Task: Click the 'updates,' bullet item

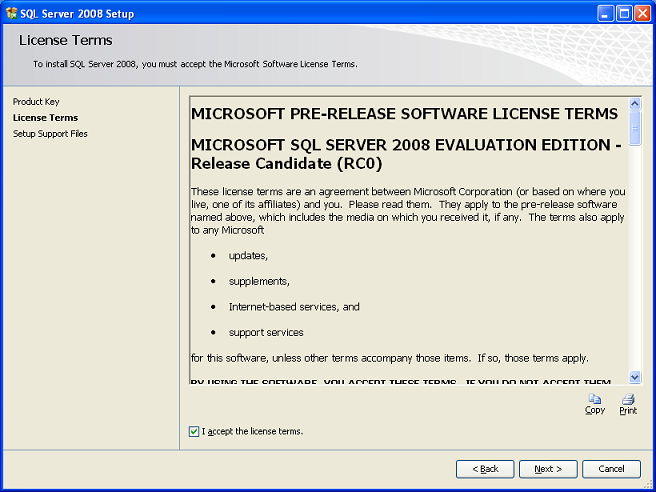Action: [x=248, y=256]
